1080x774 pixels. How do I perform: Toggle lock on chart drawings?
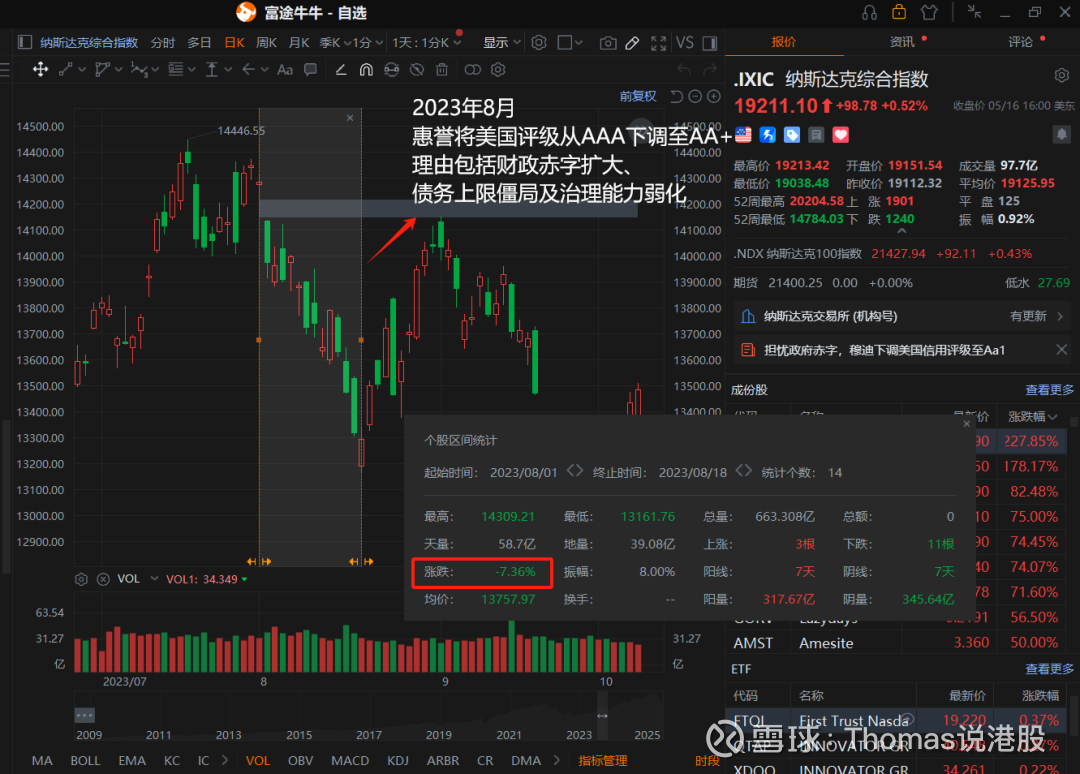392,70
